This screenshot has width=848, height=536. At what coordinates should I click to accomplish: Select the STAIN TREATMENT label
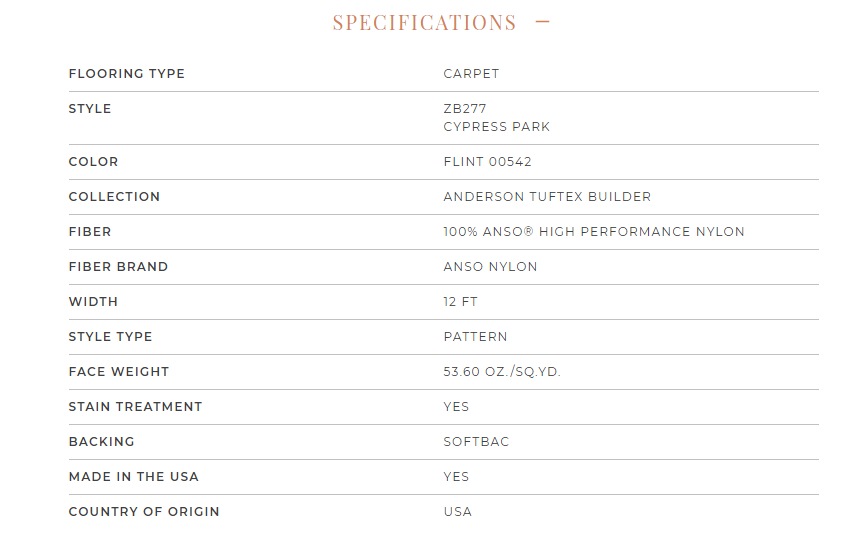point(135,407)
